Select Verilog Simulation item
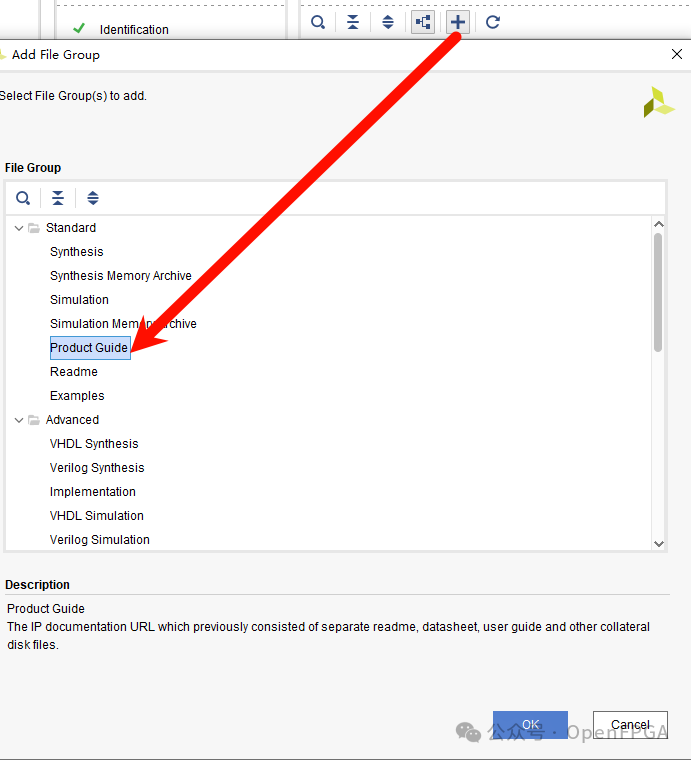691x760 pixels. coord(100,539)
